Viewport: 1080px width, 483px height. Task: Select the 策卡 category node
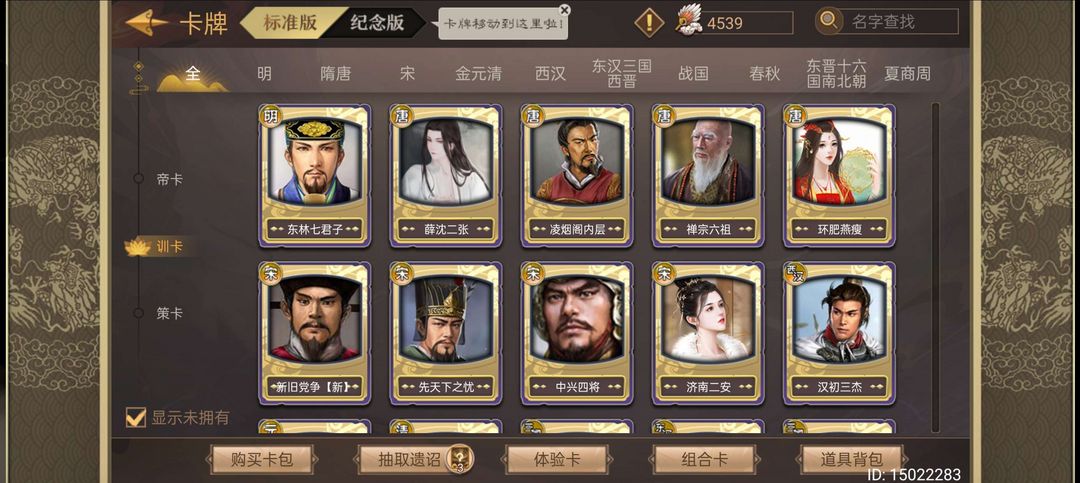coord(138,312)
